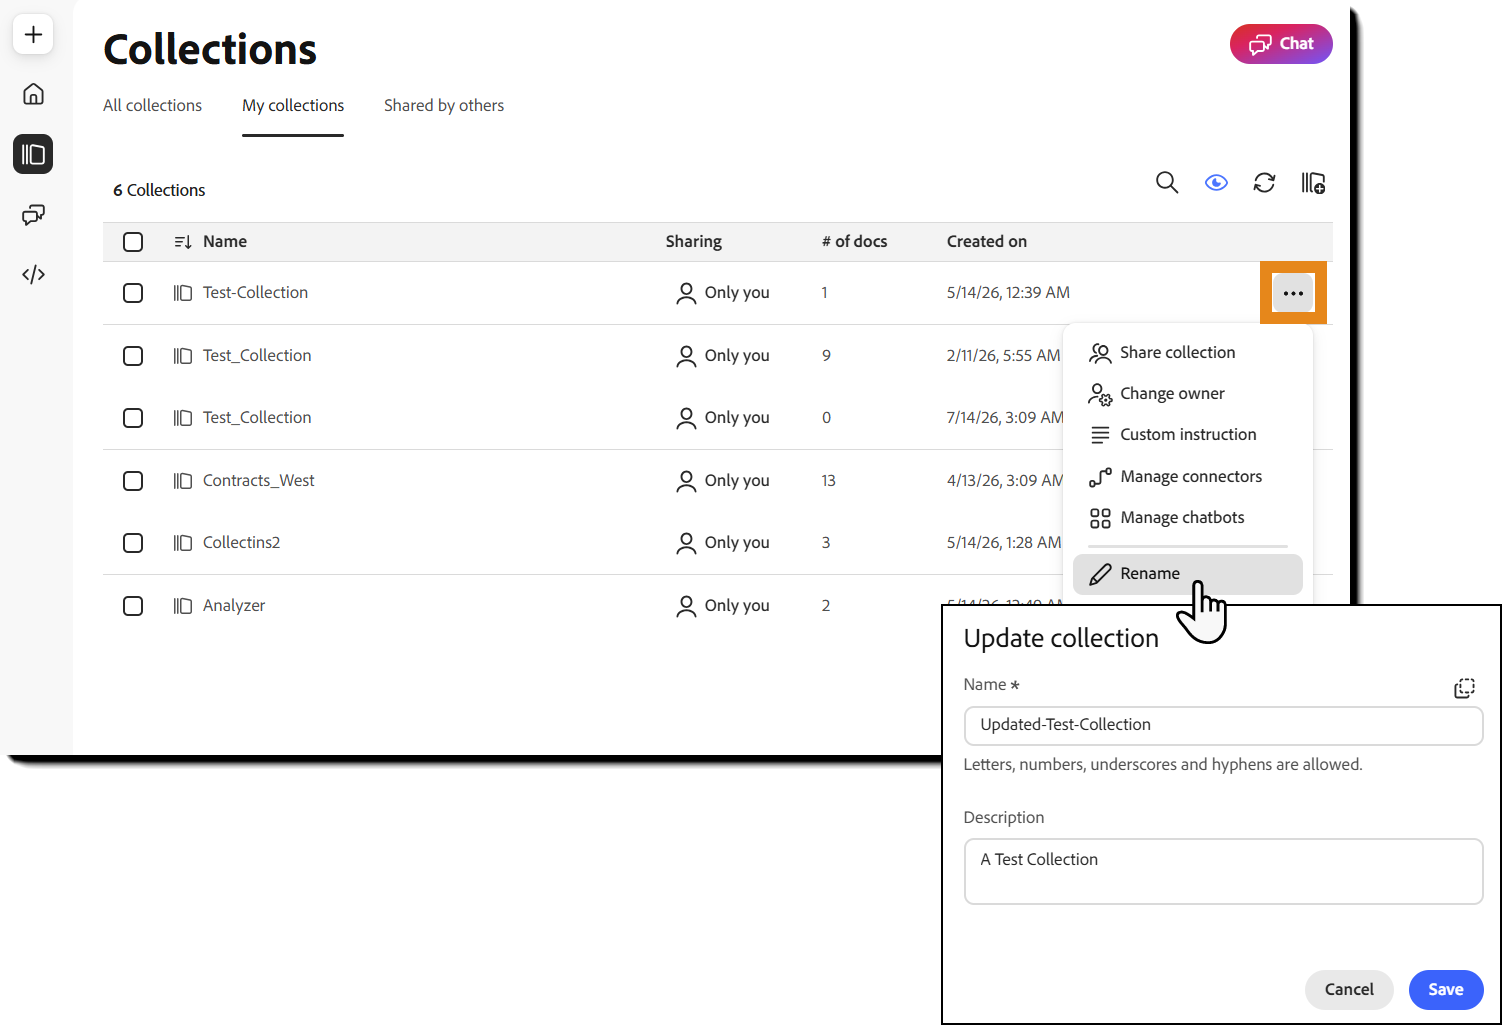The height and width of the screenshot is (1025, 1502).
Task: Click the collection Name input field
Action: click(x=1223, y=725)
